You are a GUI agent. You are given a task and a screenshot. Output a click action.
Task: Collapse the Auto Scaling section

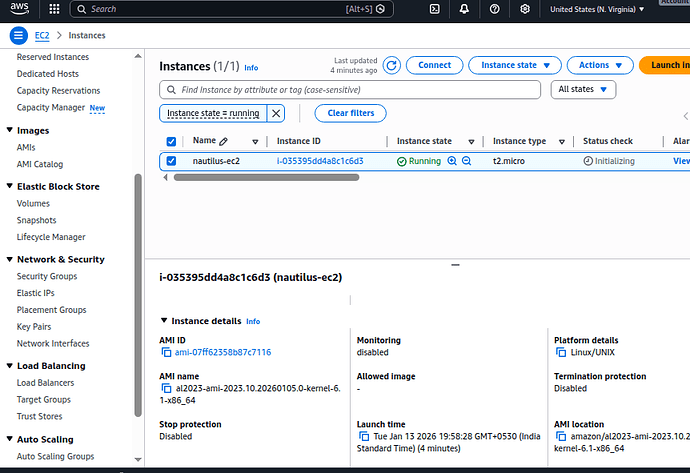(10, 439)
